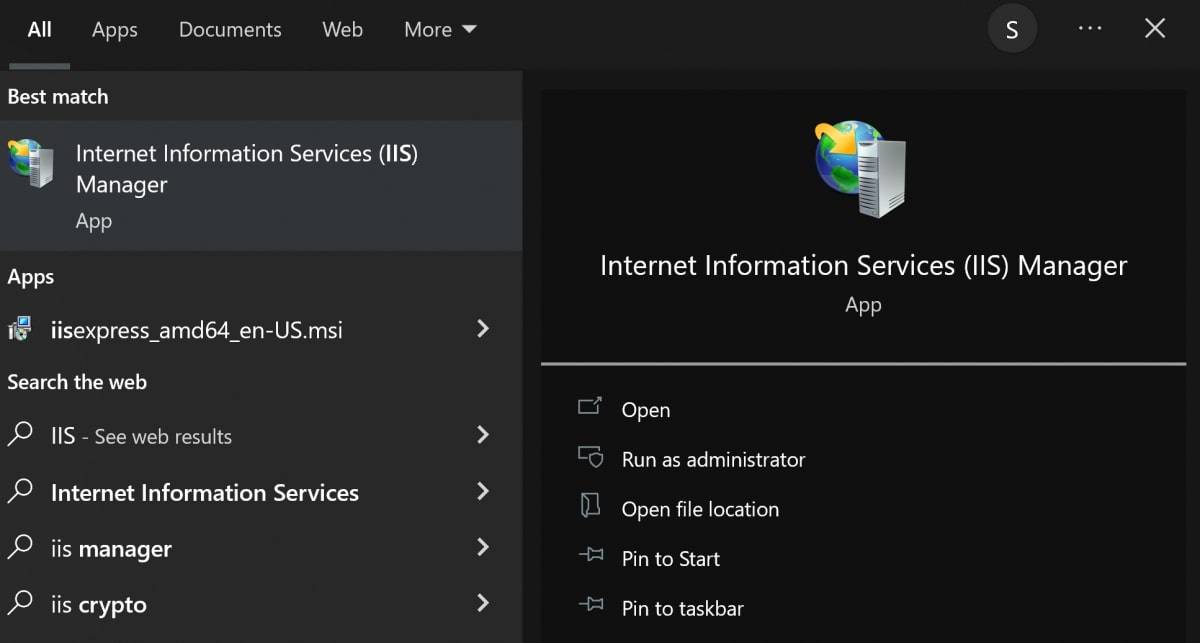
Task: Click the Open action text
Action: (646, 410)
